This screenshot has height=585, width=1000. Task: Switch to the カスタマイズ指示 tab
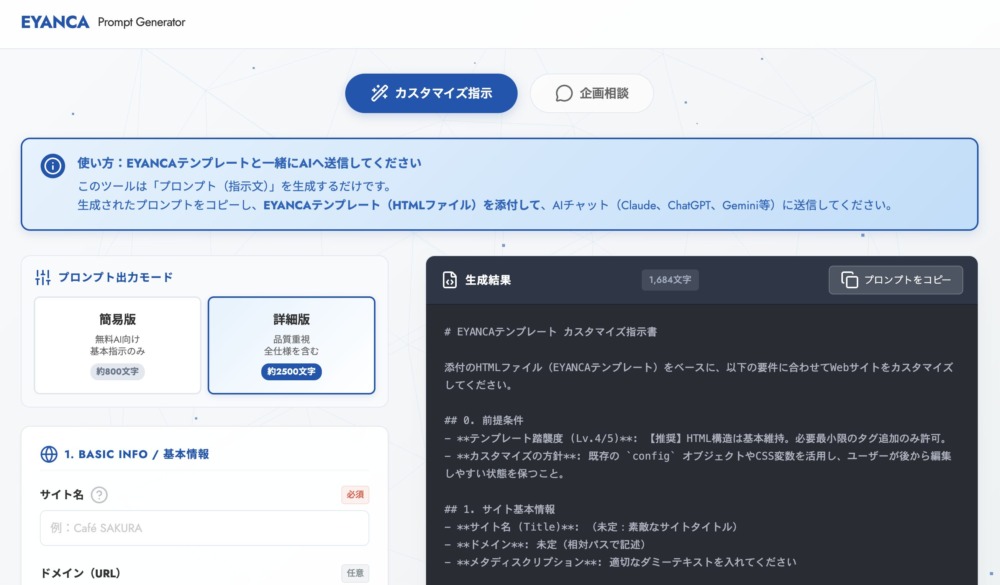pos(431,93)
